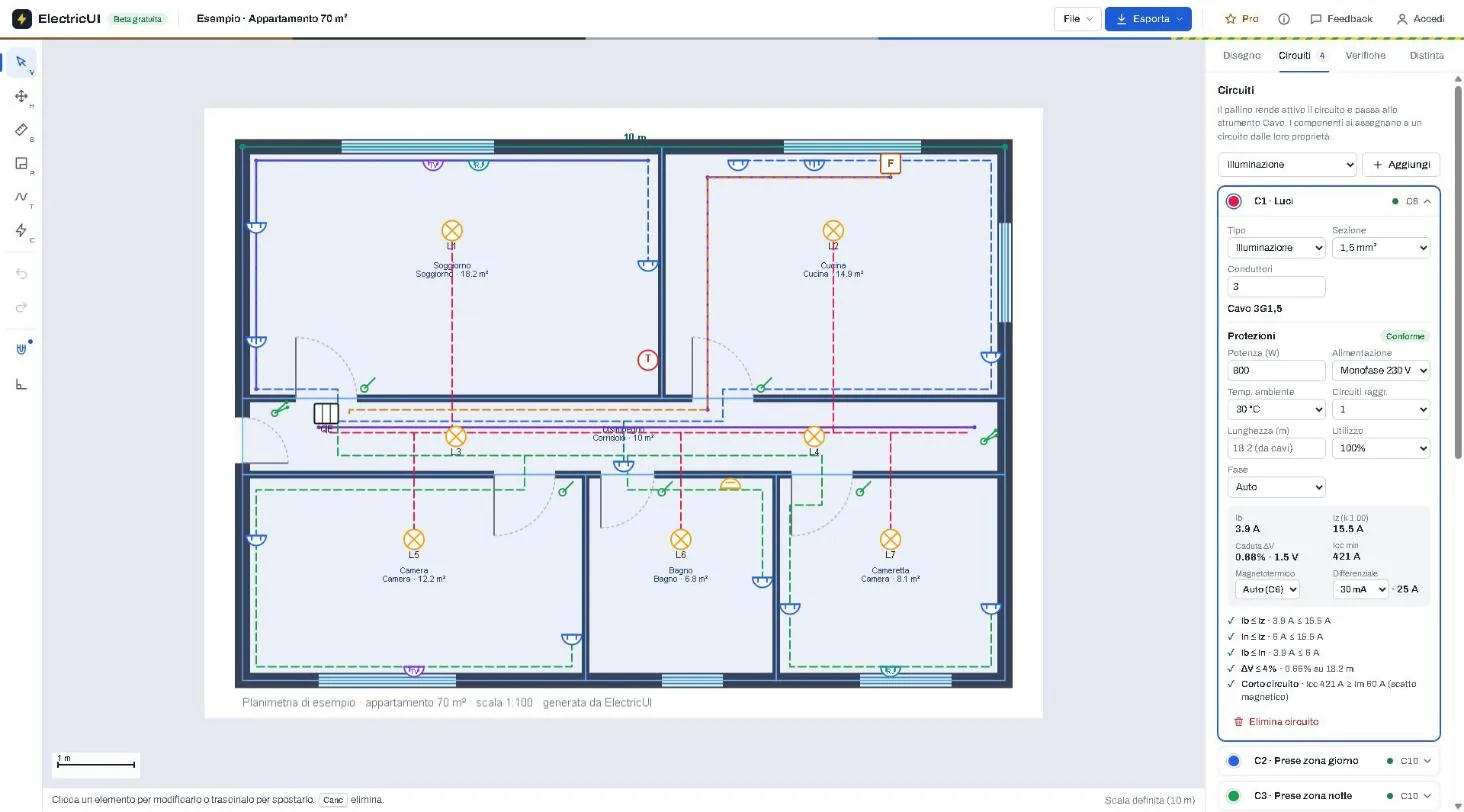Activate the Select arrow tool
Screen dimensions: 1464x812
coord(21,62)
